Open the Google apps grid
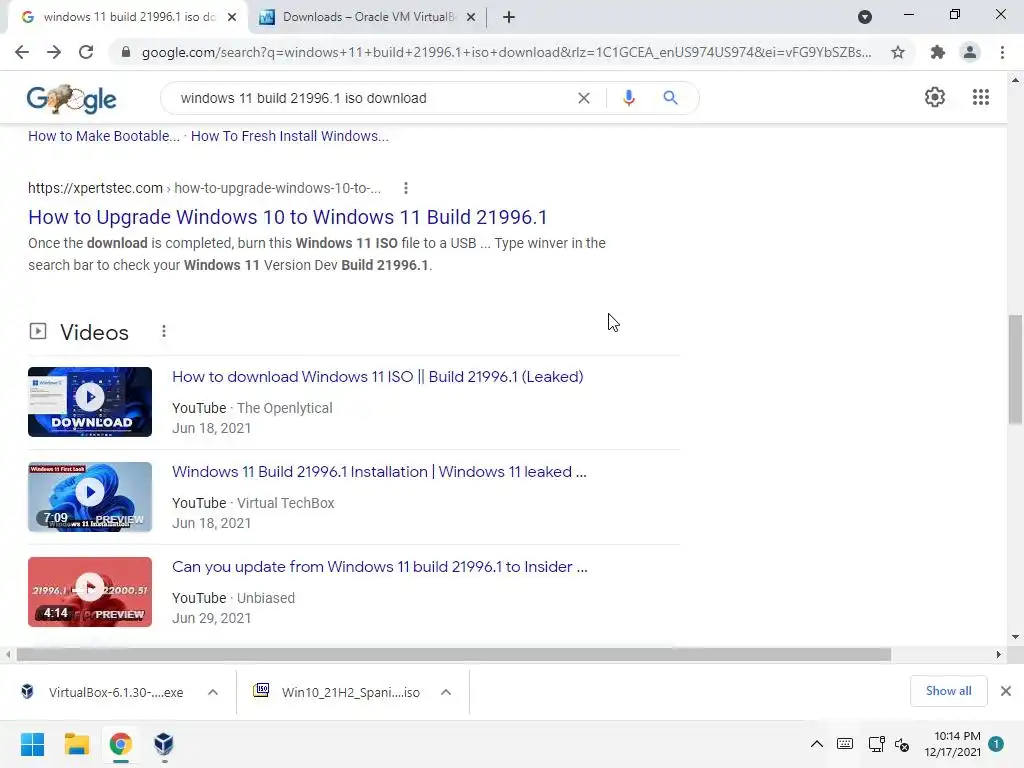This screenshot has width=1024, height=768. click(x=980, y=97)
